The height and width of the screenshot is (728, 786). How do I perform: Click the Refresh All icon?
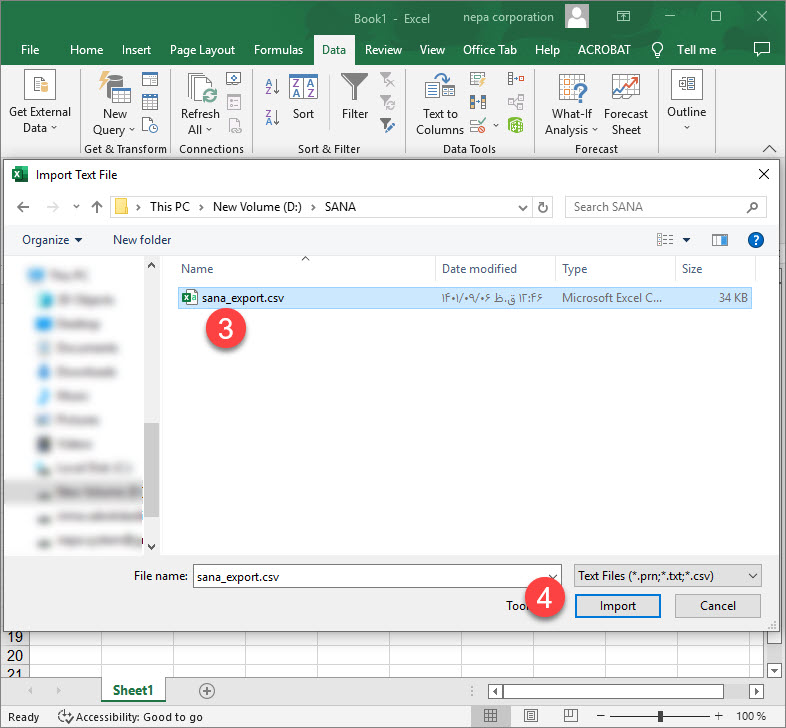[201, 87]
